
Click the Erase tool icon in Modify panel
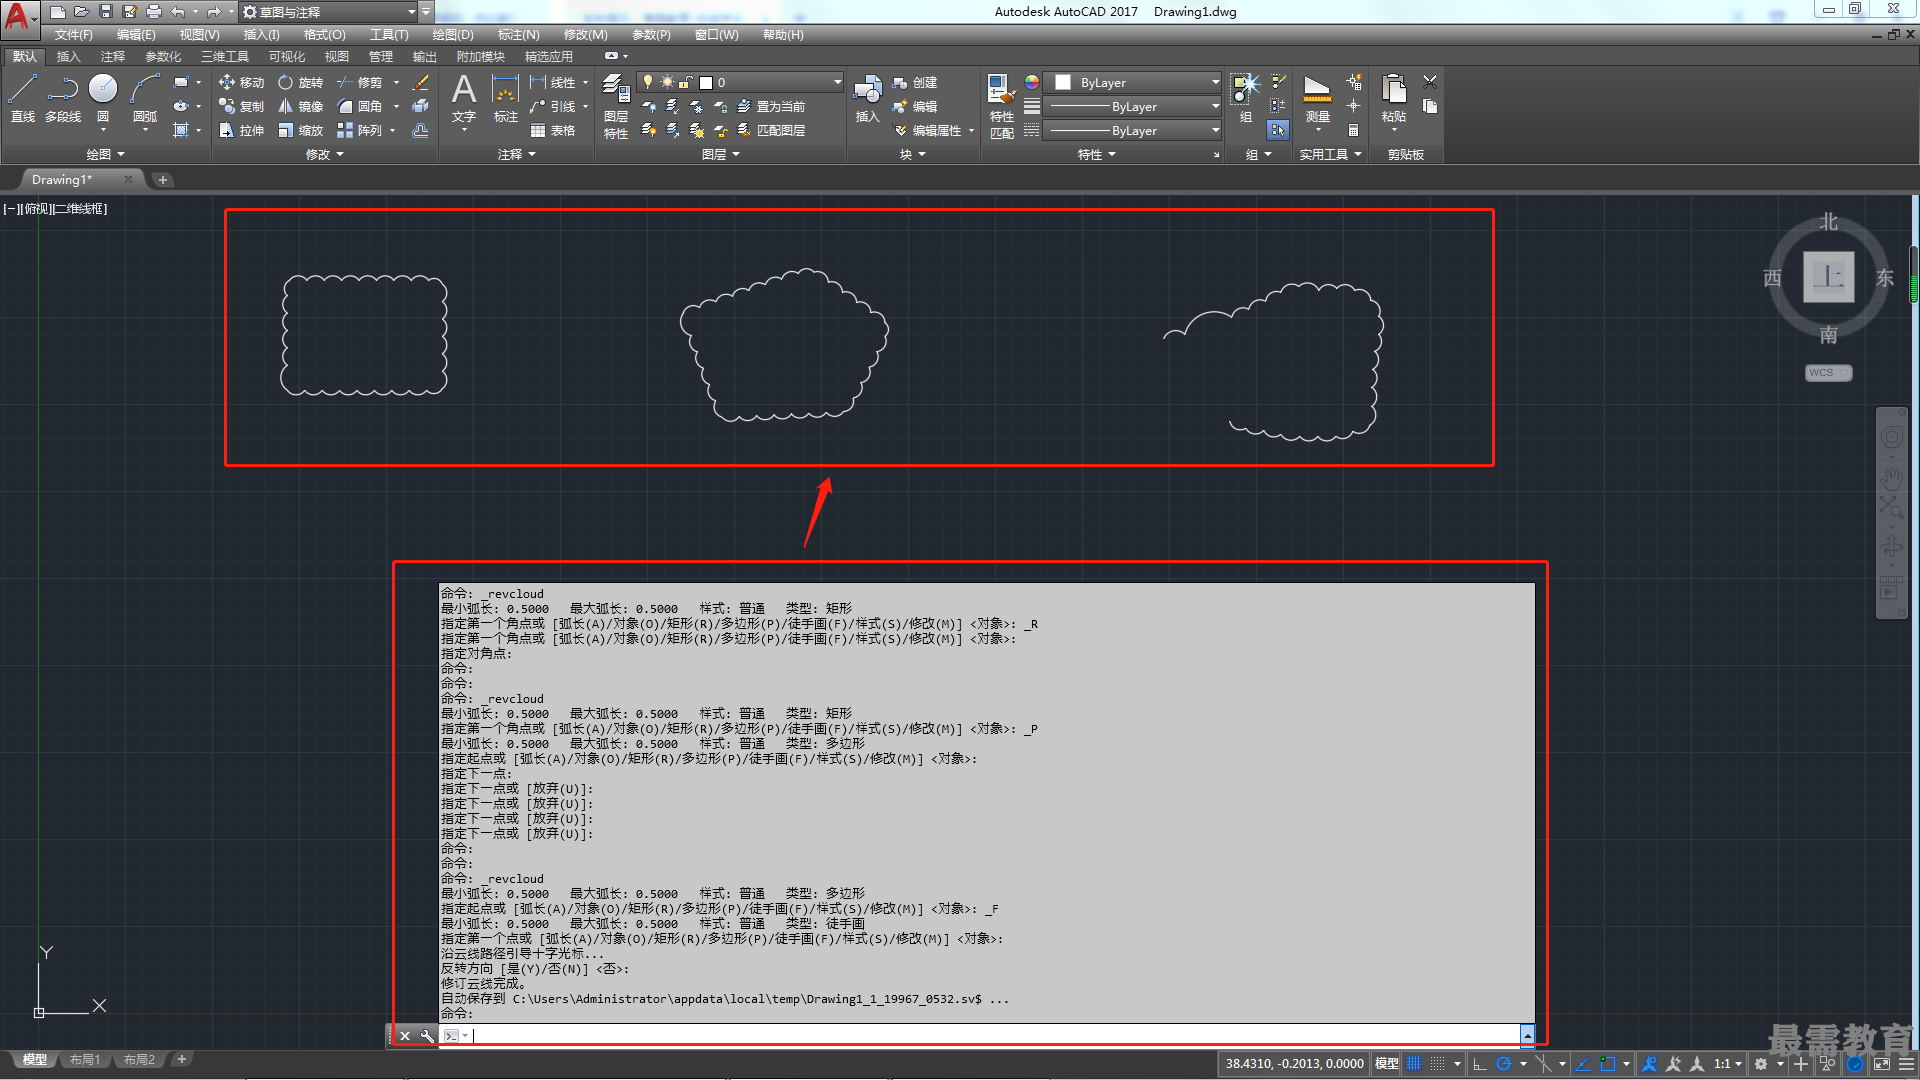pyautogui.click(x=421, y=82)
